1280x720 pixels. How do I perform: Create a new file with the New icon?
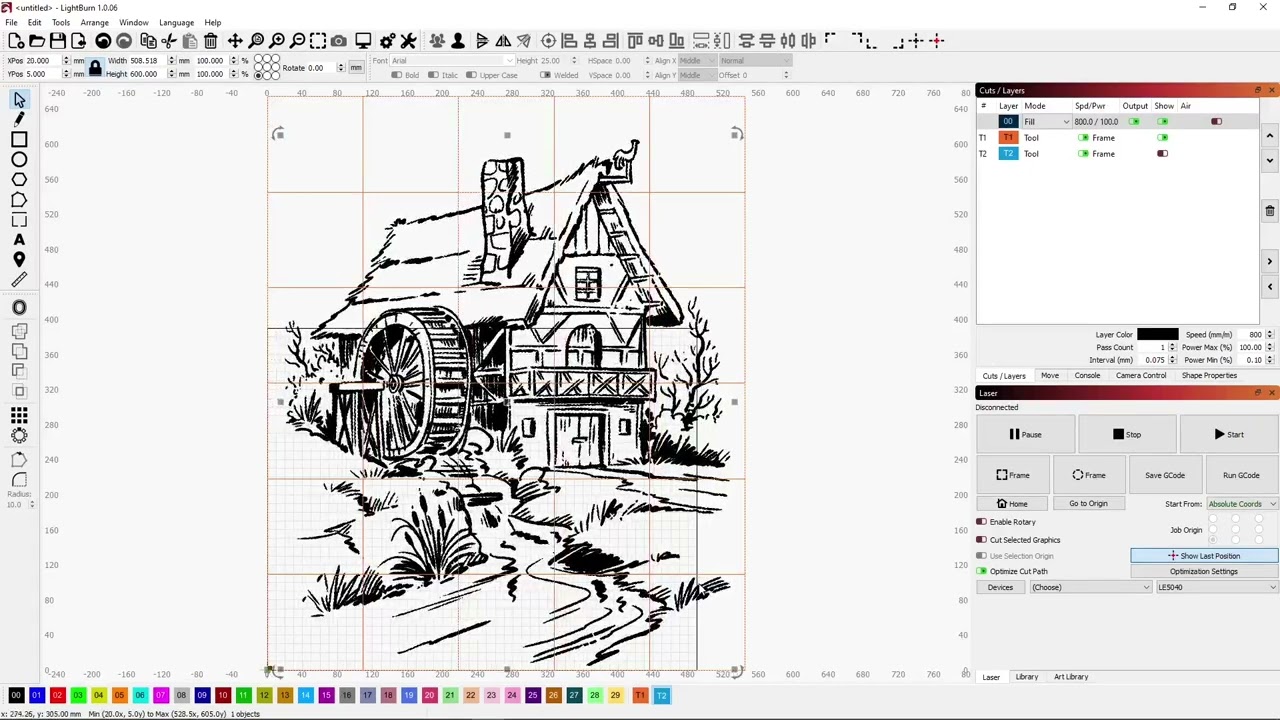tap(16, 41)
